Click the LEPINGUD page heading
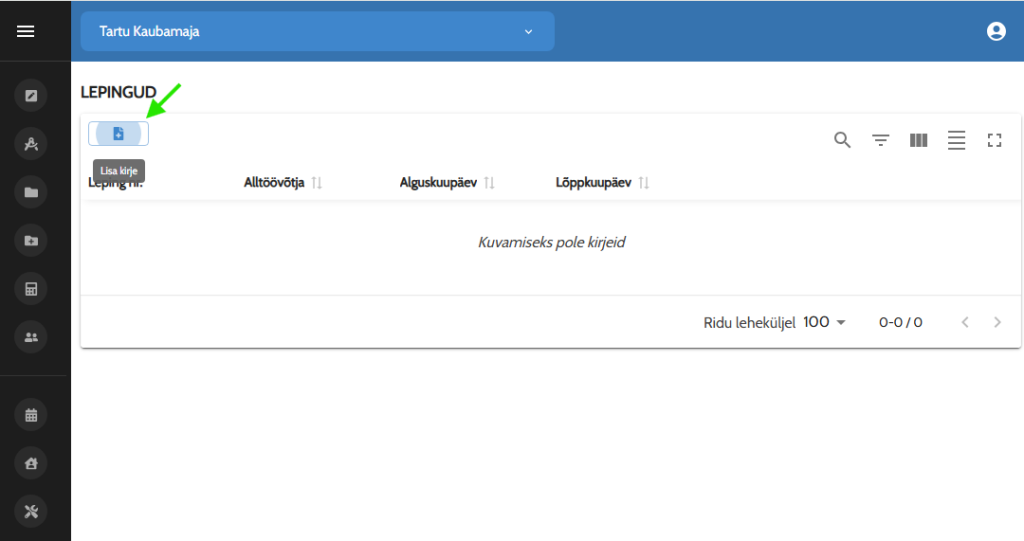The image size is (1024, 541). coord(118,92)
